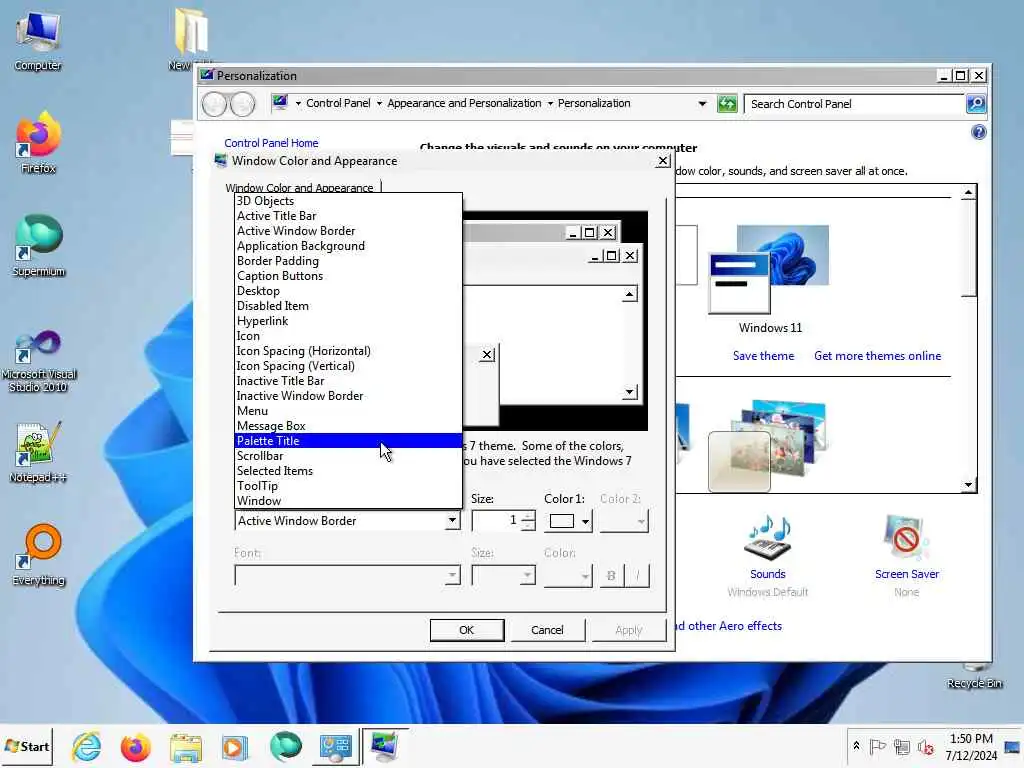Click Get more themes online link
The image size is (1024, 768).
(877, 356)
